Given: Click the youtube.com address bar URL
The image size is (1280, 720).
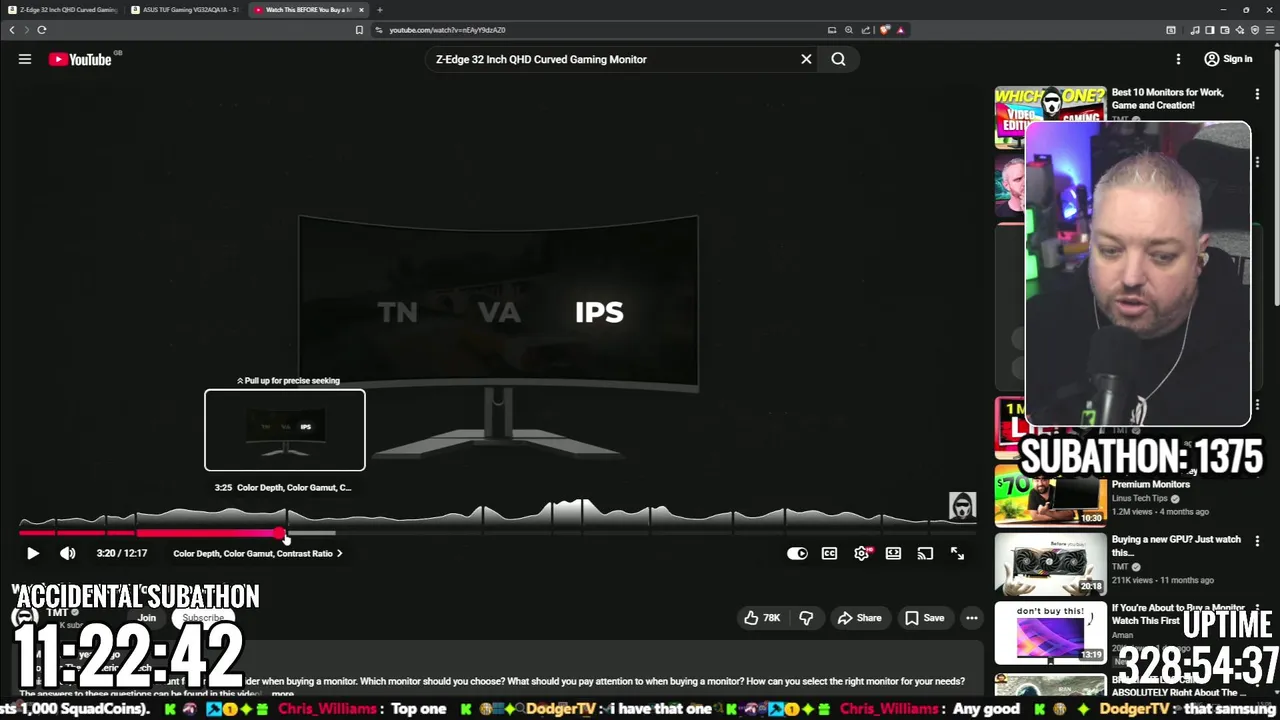Looking at the screenshot, I should (x=447, y=30).
